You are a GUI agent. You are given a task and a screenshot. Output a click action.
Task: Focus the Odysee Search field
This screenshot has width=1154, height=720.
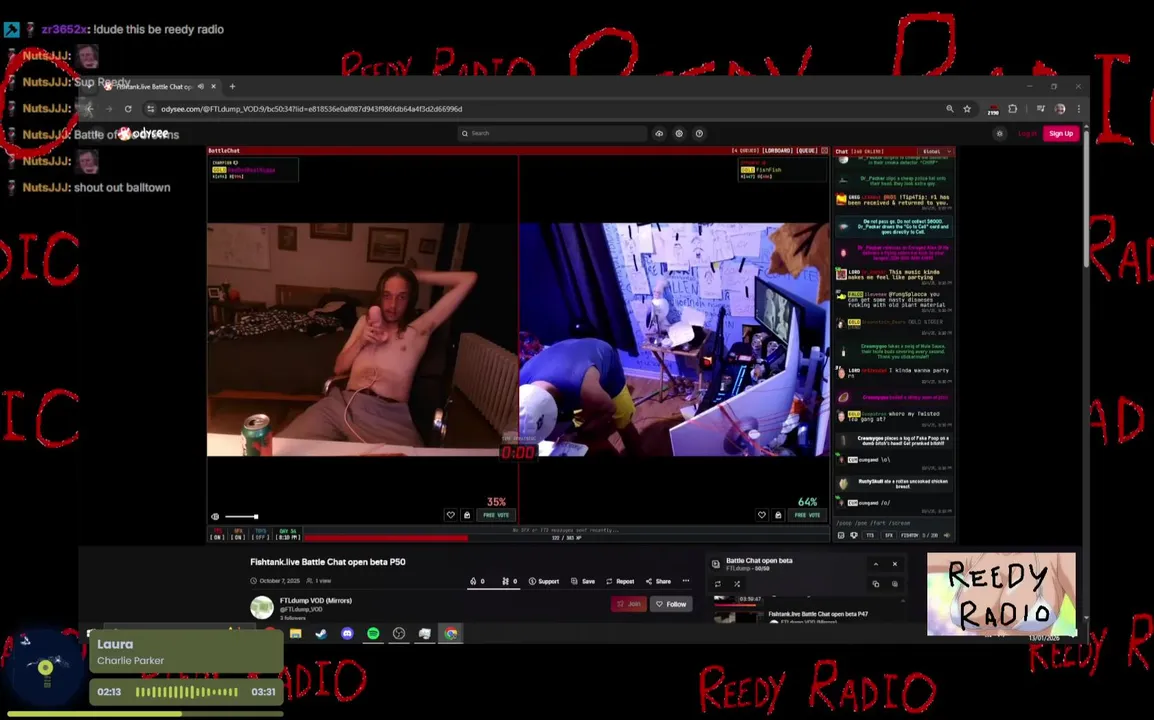(x=552, y=133)
